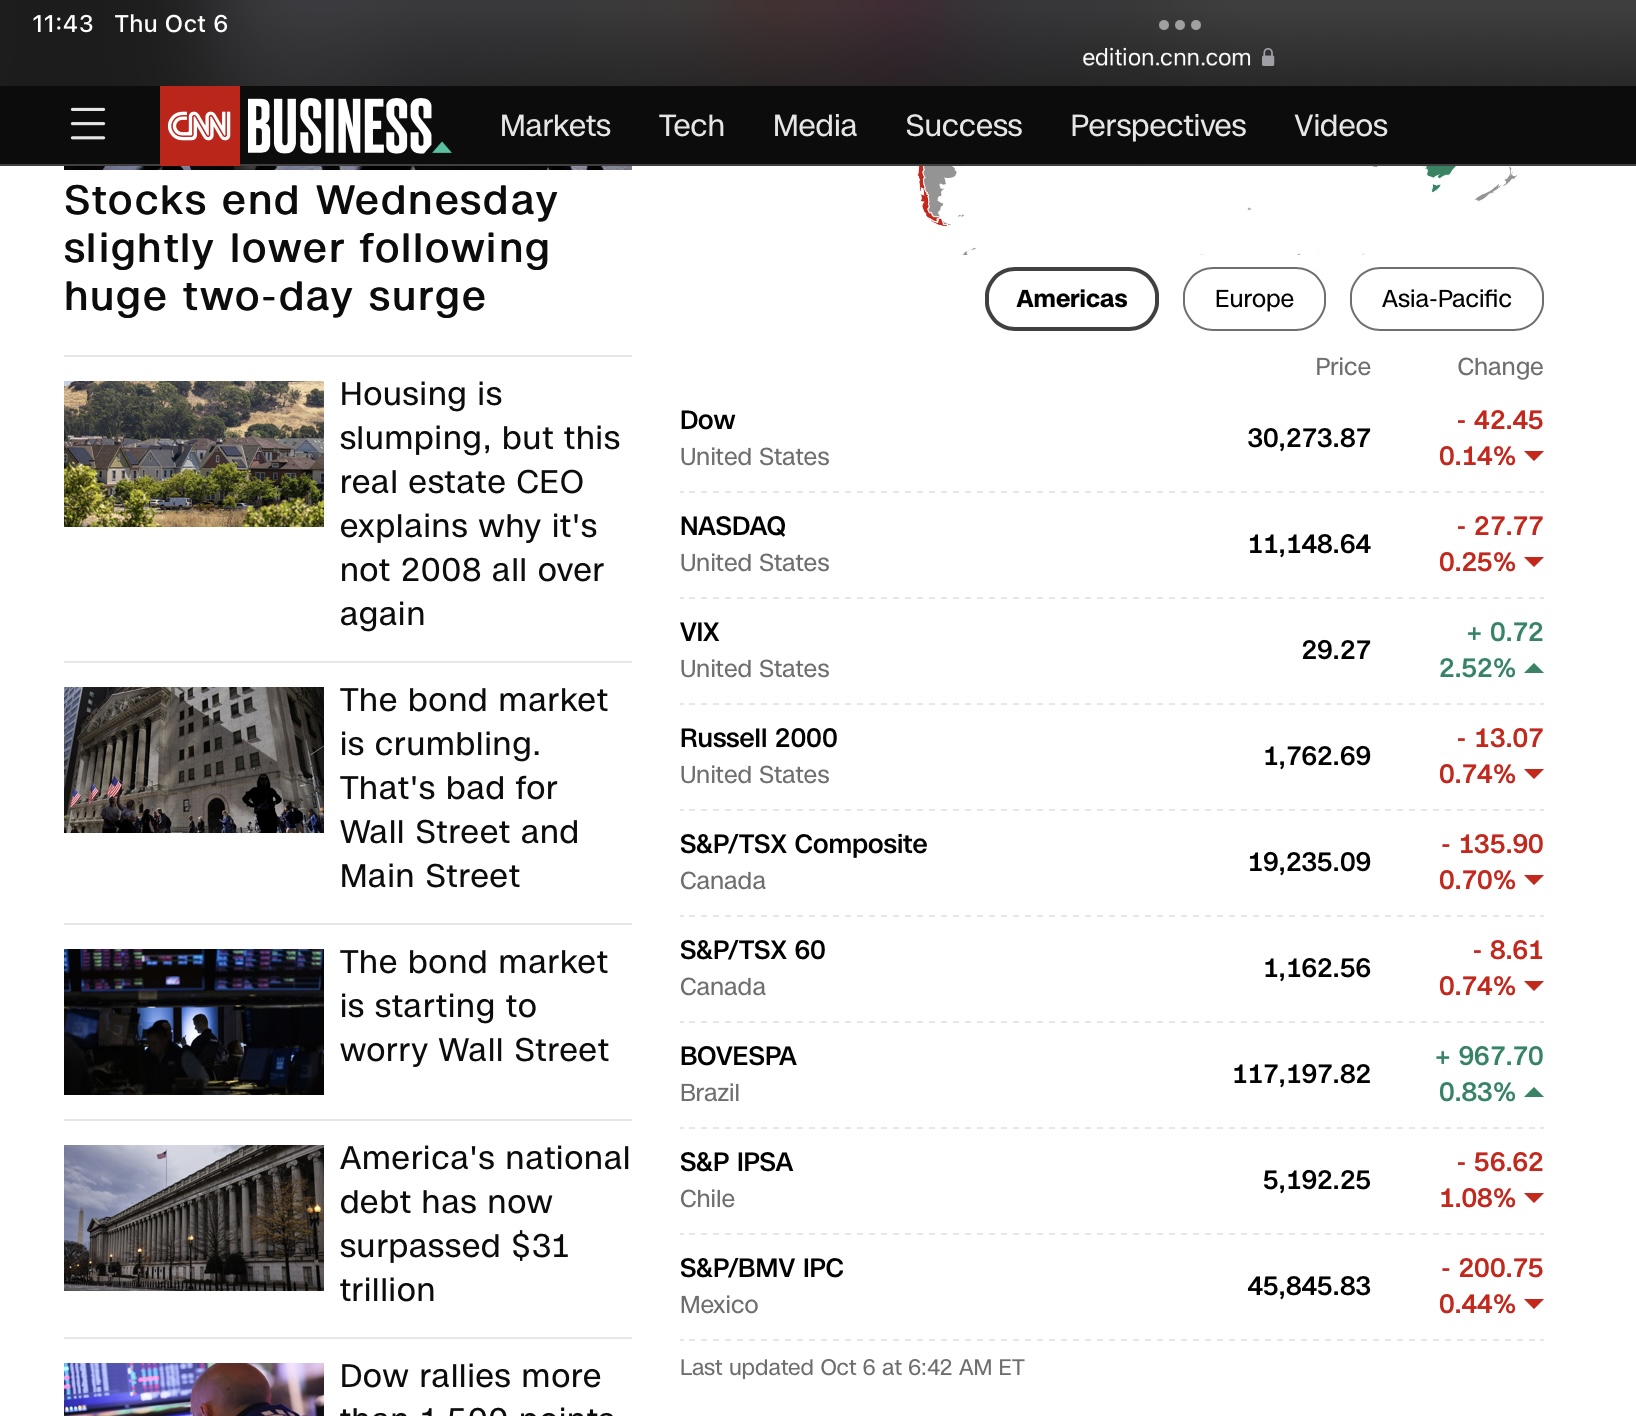Image resolution: width=1636 pixels, height=1416 pixels.
Task: Click the NASDAQ index name
Action: tap(733, 526)
